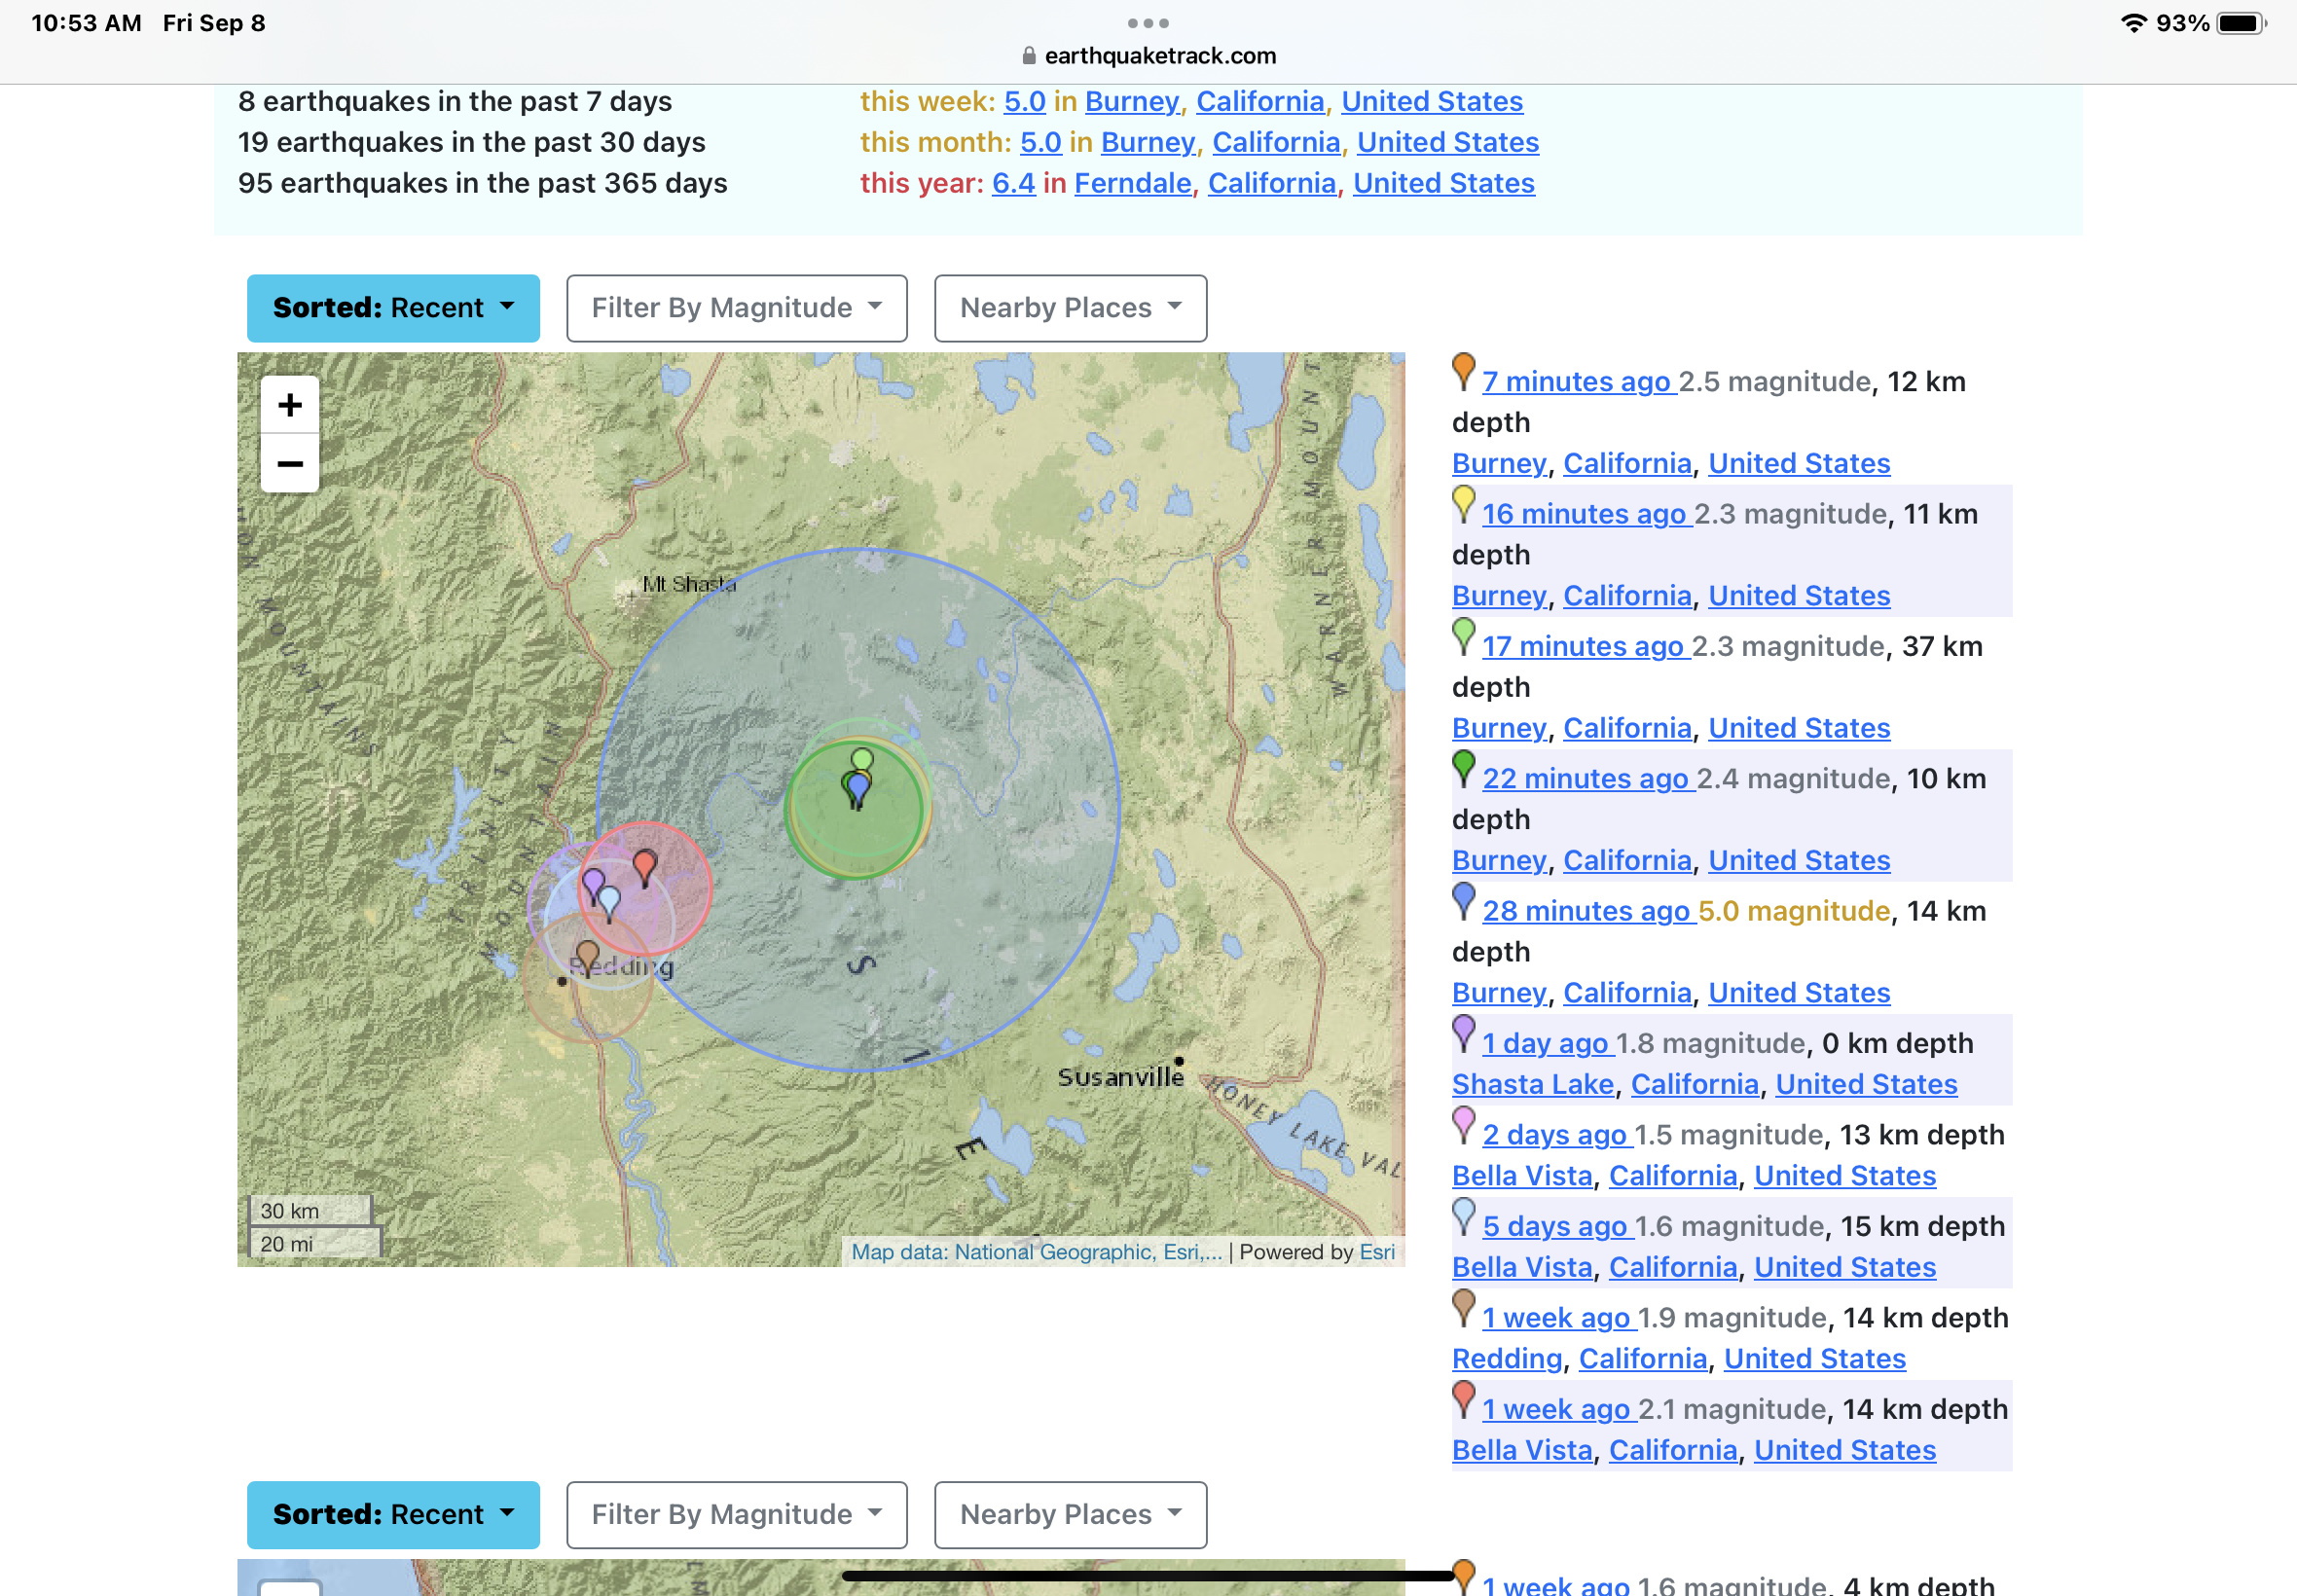Click the dark green pin beside 22 minutes ago

pyautogui.click(x=1463, y=768)
